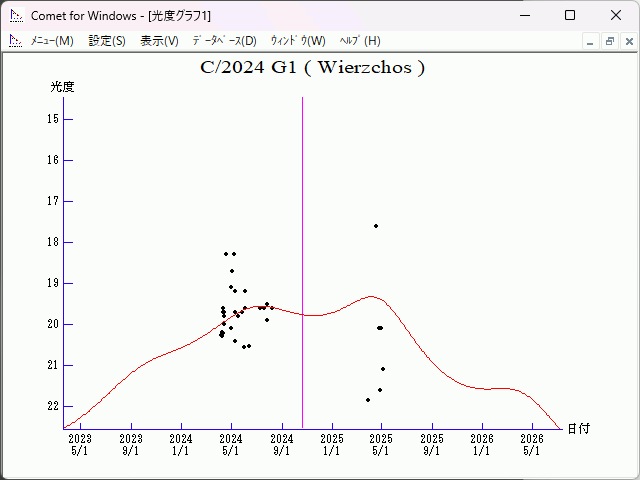This screenshot has width=640, height=480.
Task: Restore the inner graph child window
Action: 609,41
